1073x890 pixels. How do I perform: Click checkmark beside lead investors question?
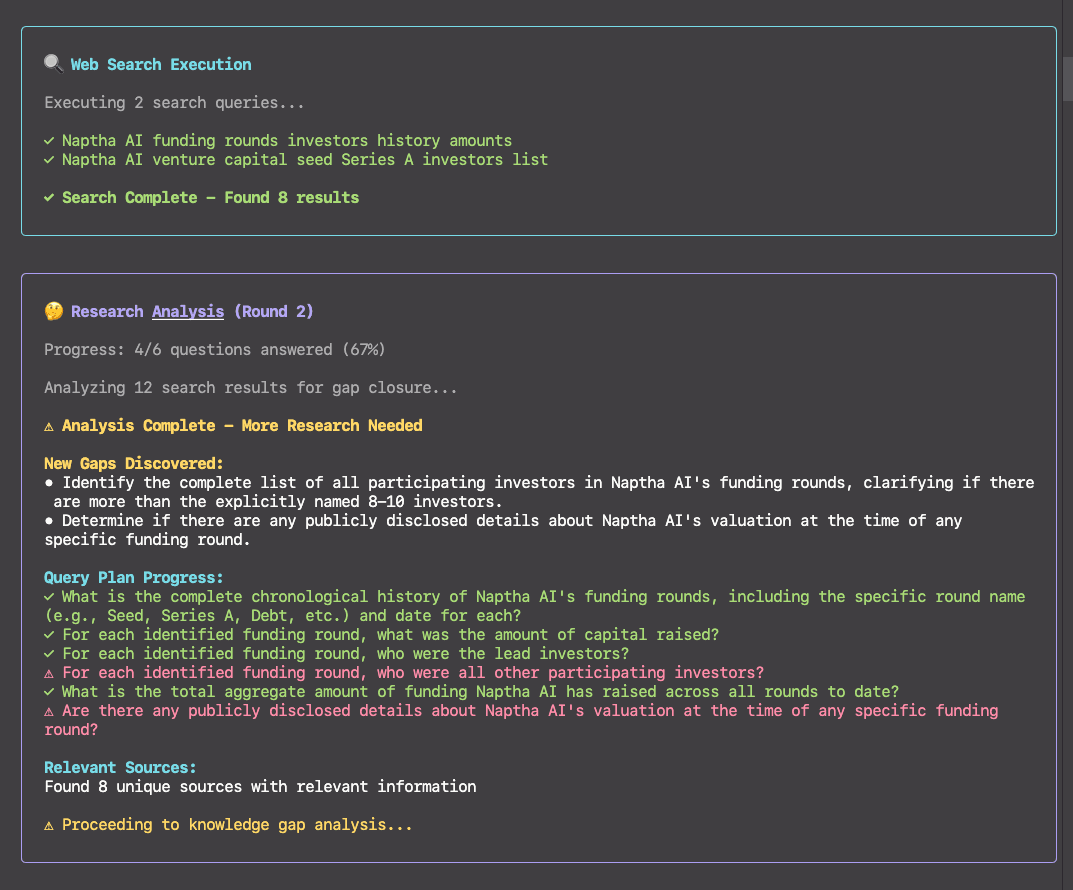(49, 653)
